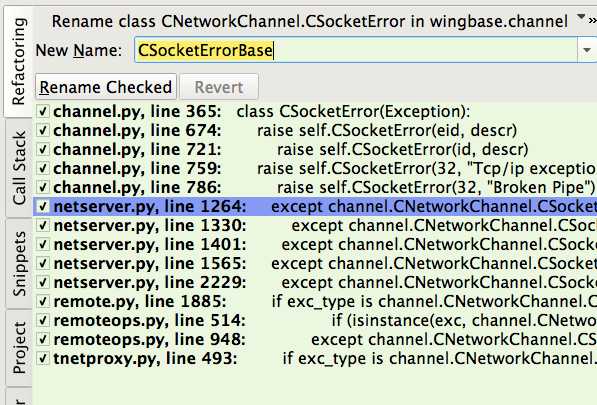Click the Rename Checked button
The height and width of the screenshot is (405, 597).
(105, 87)
